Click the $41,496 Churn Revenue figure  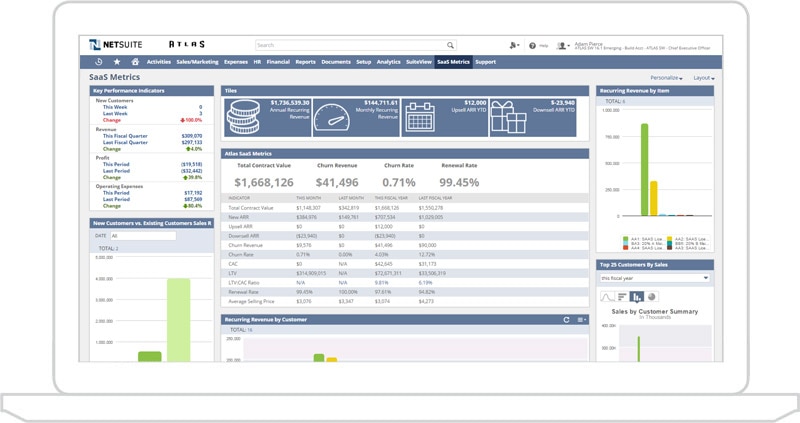(337, 183)
